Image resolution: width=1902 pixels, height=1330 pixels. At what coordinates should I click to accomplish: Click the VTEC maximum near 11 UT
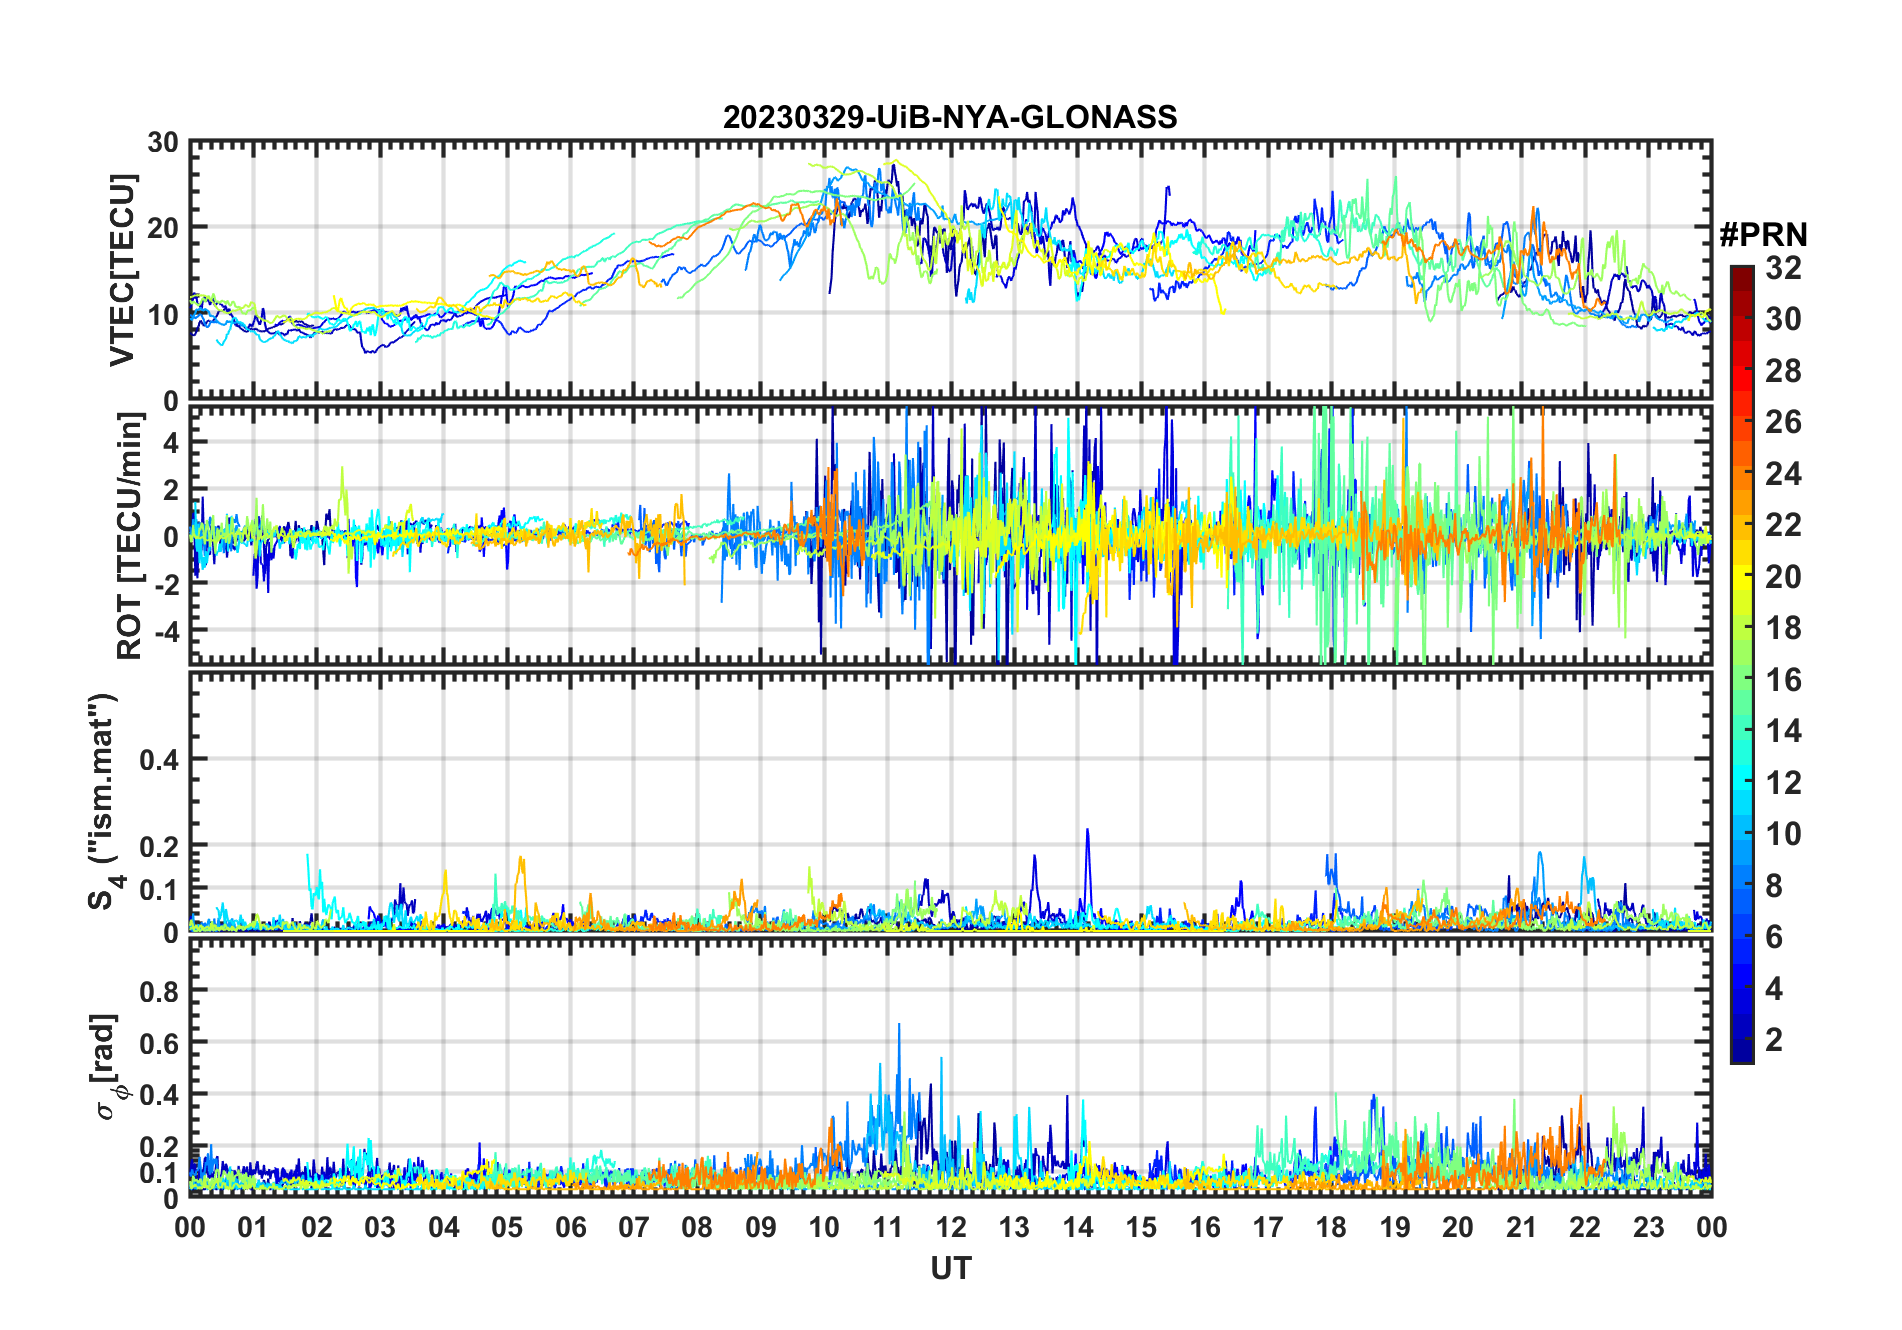click(x=893, y=161)
